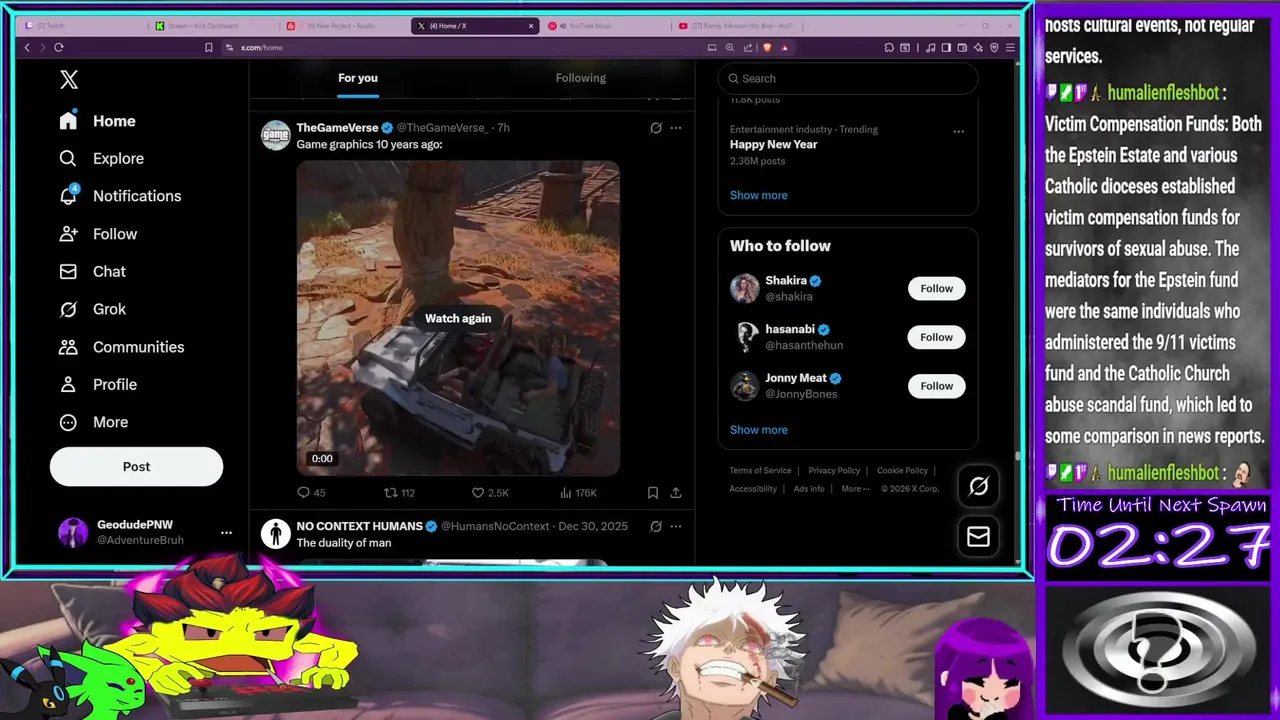Click the white Post button
The image size is (1280, 720).
point(136,466)
